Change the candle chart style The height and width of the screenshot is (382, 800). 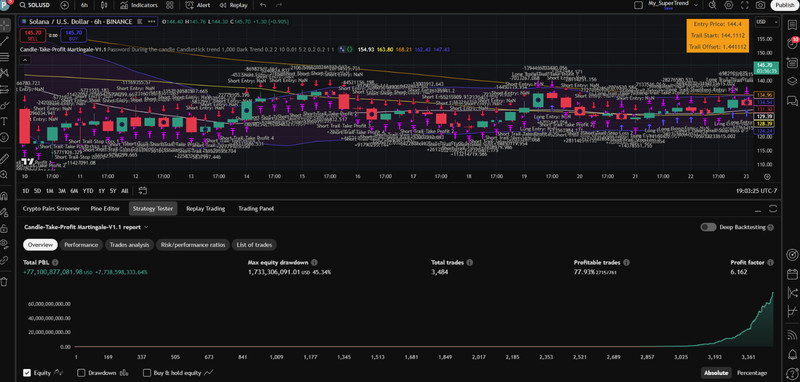coord(105,5)
